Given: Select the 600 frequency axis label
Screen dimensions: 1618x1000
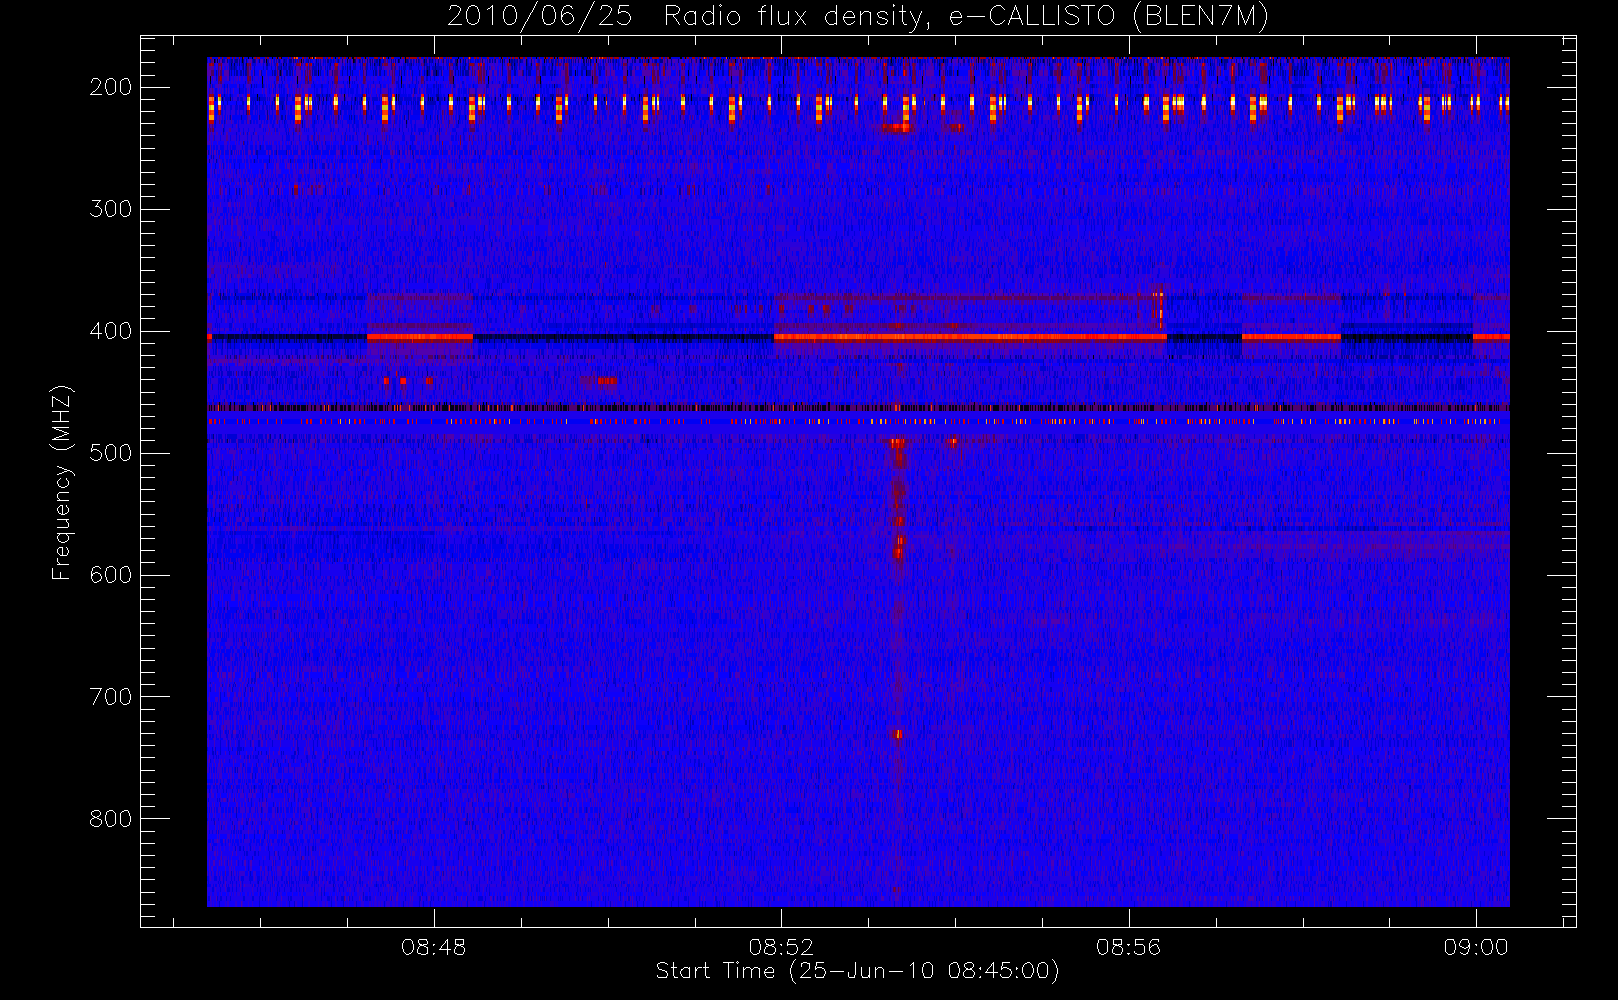Looking at the screenshot, I should click(x=110, y=575).
